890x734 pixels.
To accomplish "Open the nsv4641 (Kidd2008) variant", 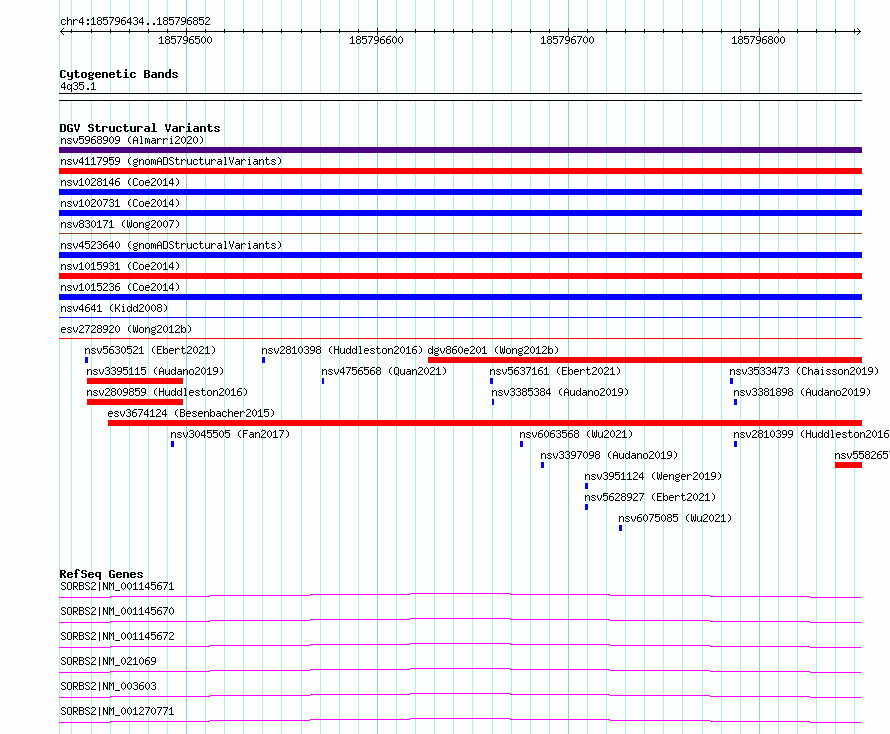I will (114, 308).
